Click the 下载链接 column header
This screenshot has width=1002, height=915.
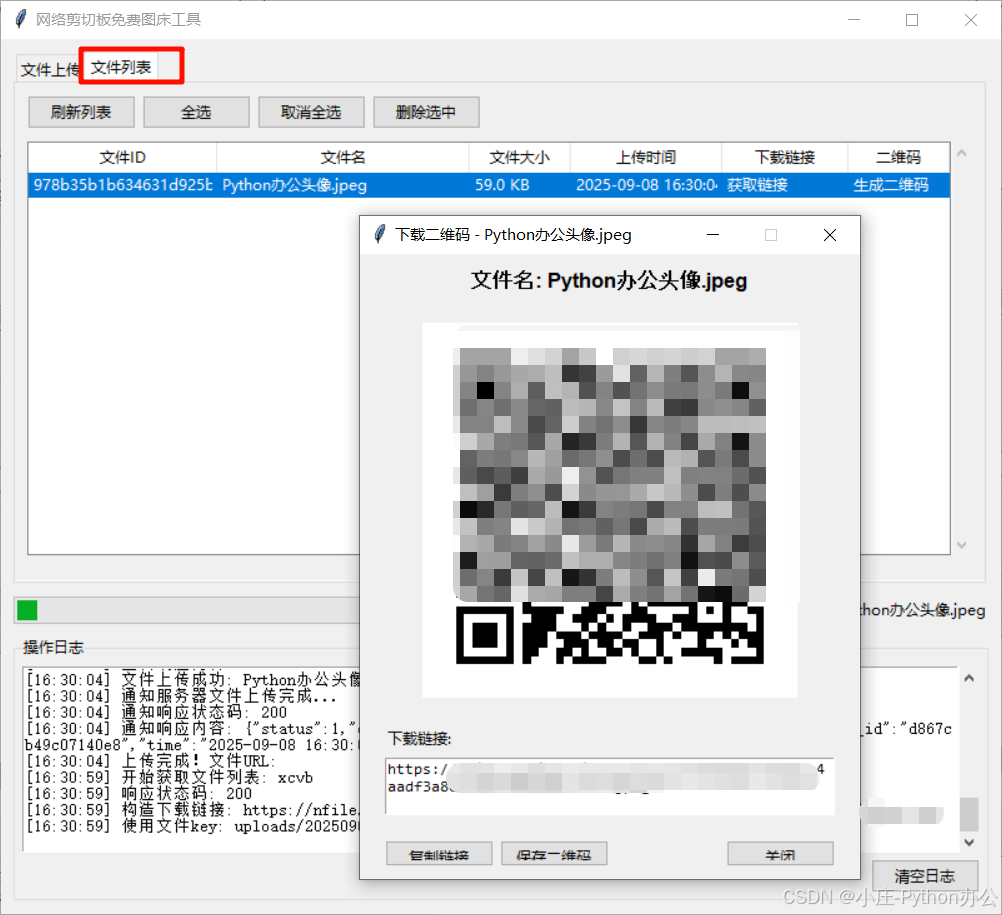[x=785, y=157]
